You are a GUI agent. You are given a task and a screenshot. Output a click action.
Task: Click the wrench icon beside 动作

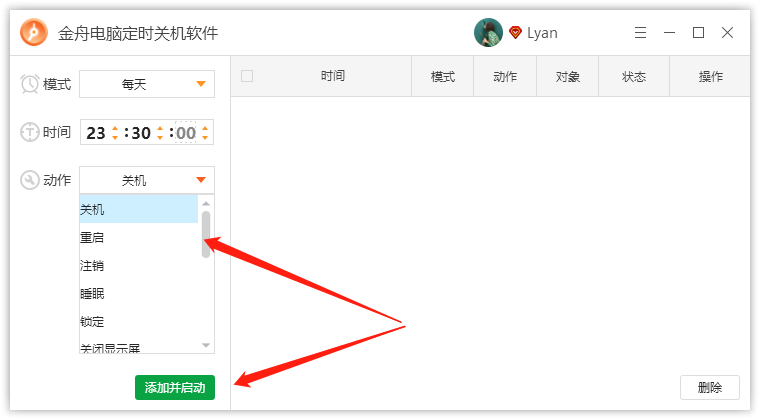click(x=30, y=180)
